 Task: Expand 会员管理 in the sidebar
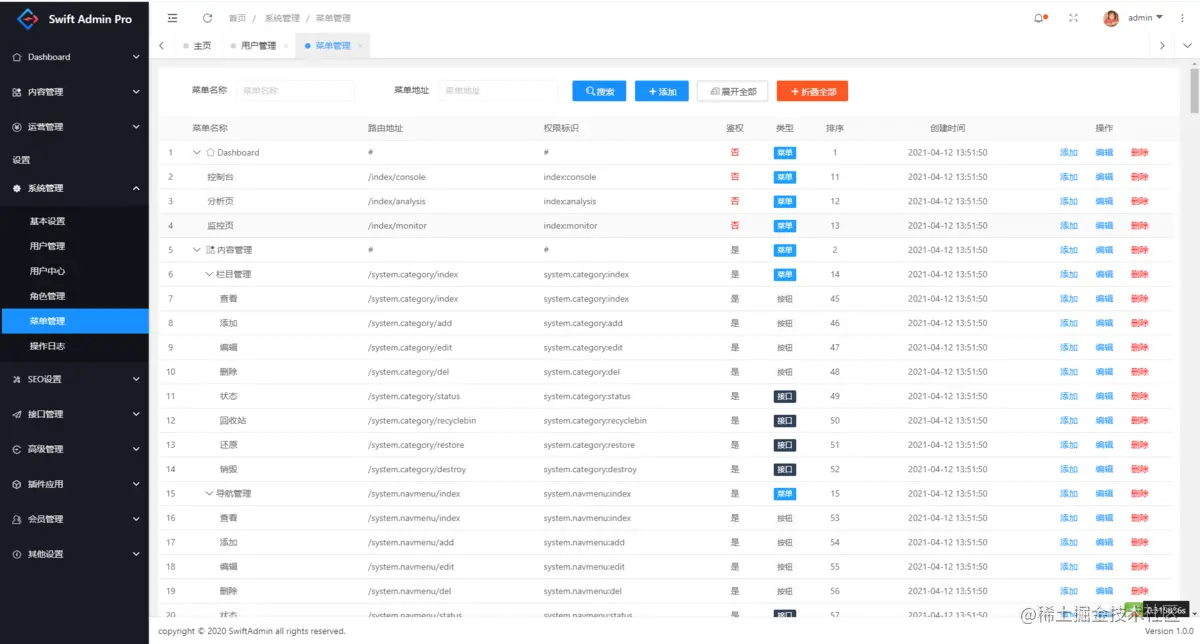74,519
